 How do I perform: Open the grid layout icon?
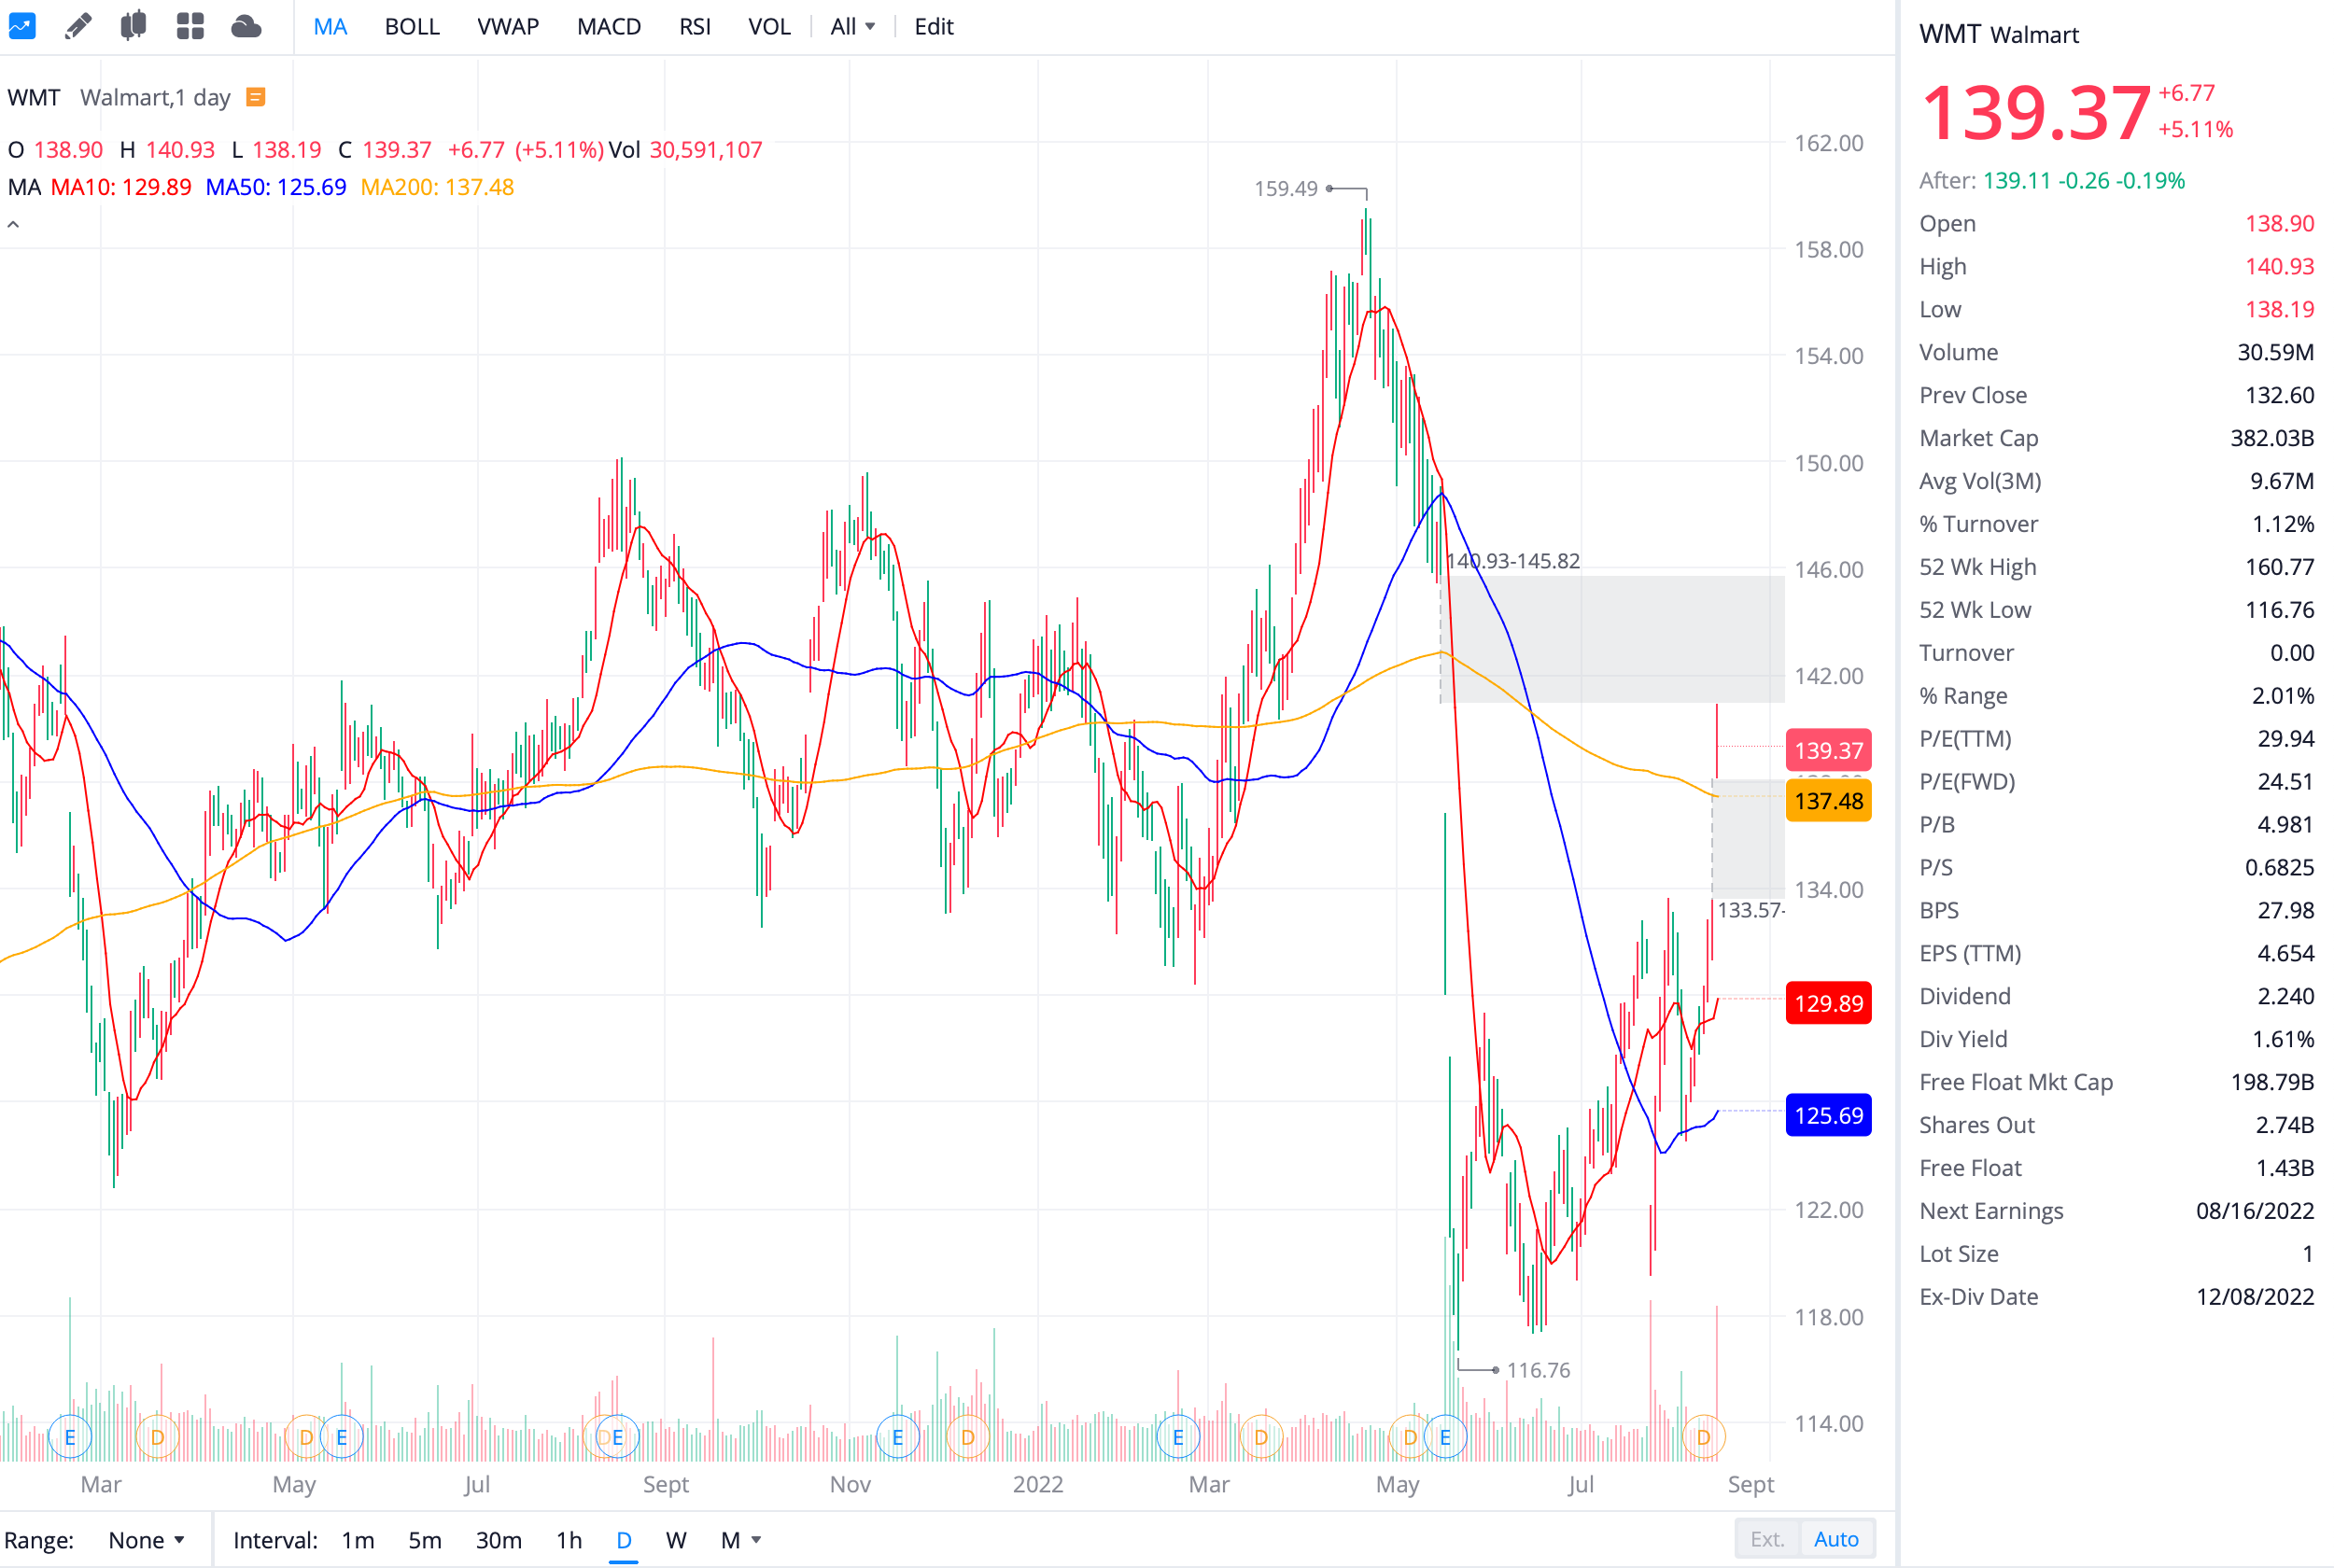coord(190,25)
